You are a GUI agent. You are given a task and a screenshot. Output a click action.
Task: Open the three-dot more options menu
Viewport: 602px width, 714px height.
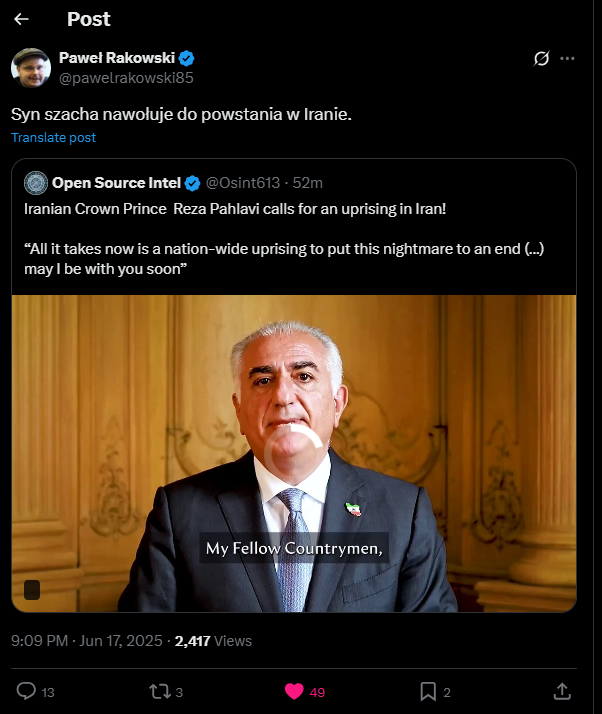pyautogui.click(x=568, y=59)
